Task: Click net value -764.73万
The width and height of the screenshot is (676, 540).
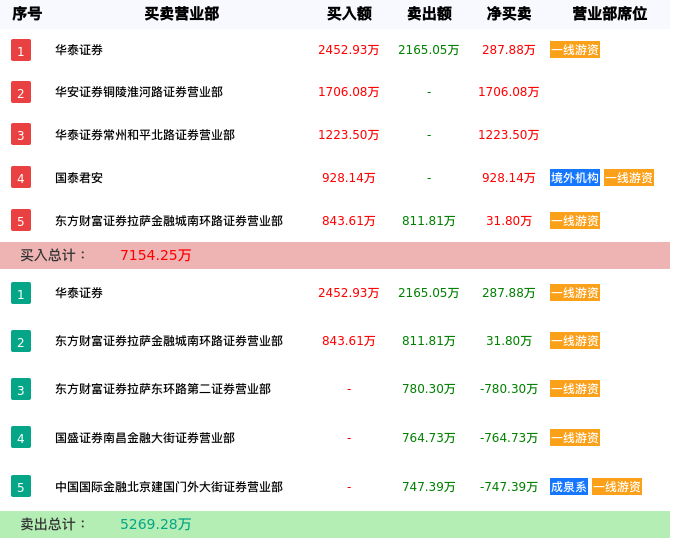Action: point(509,438)
